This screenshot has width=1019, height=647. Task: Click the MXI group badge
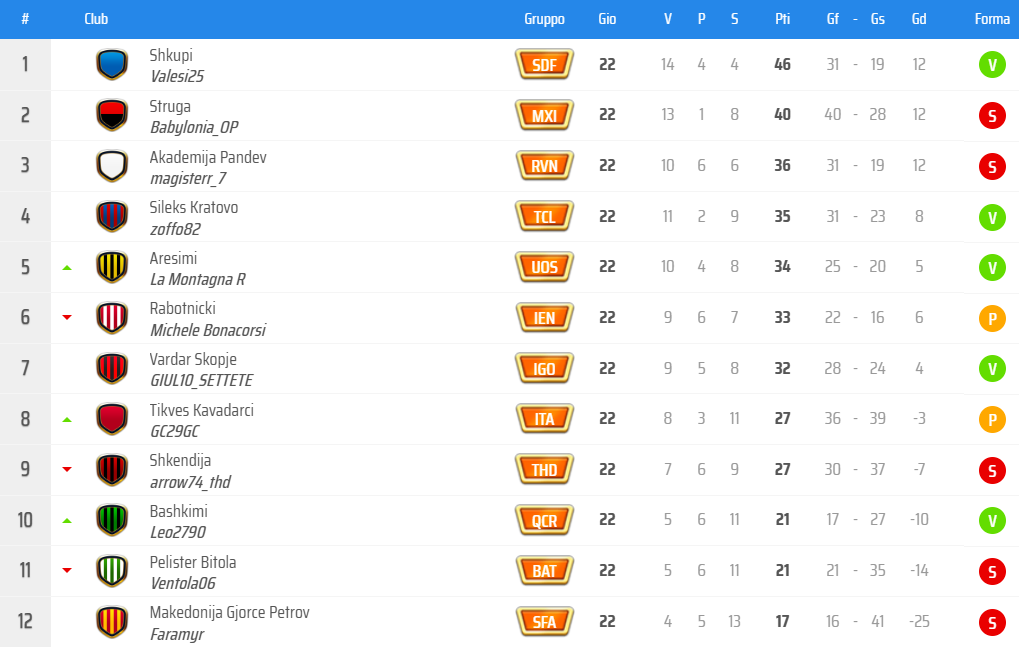[544, 116]
